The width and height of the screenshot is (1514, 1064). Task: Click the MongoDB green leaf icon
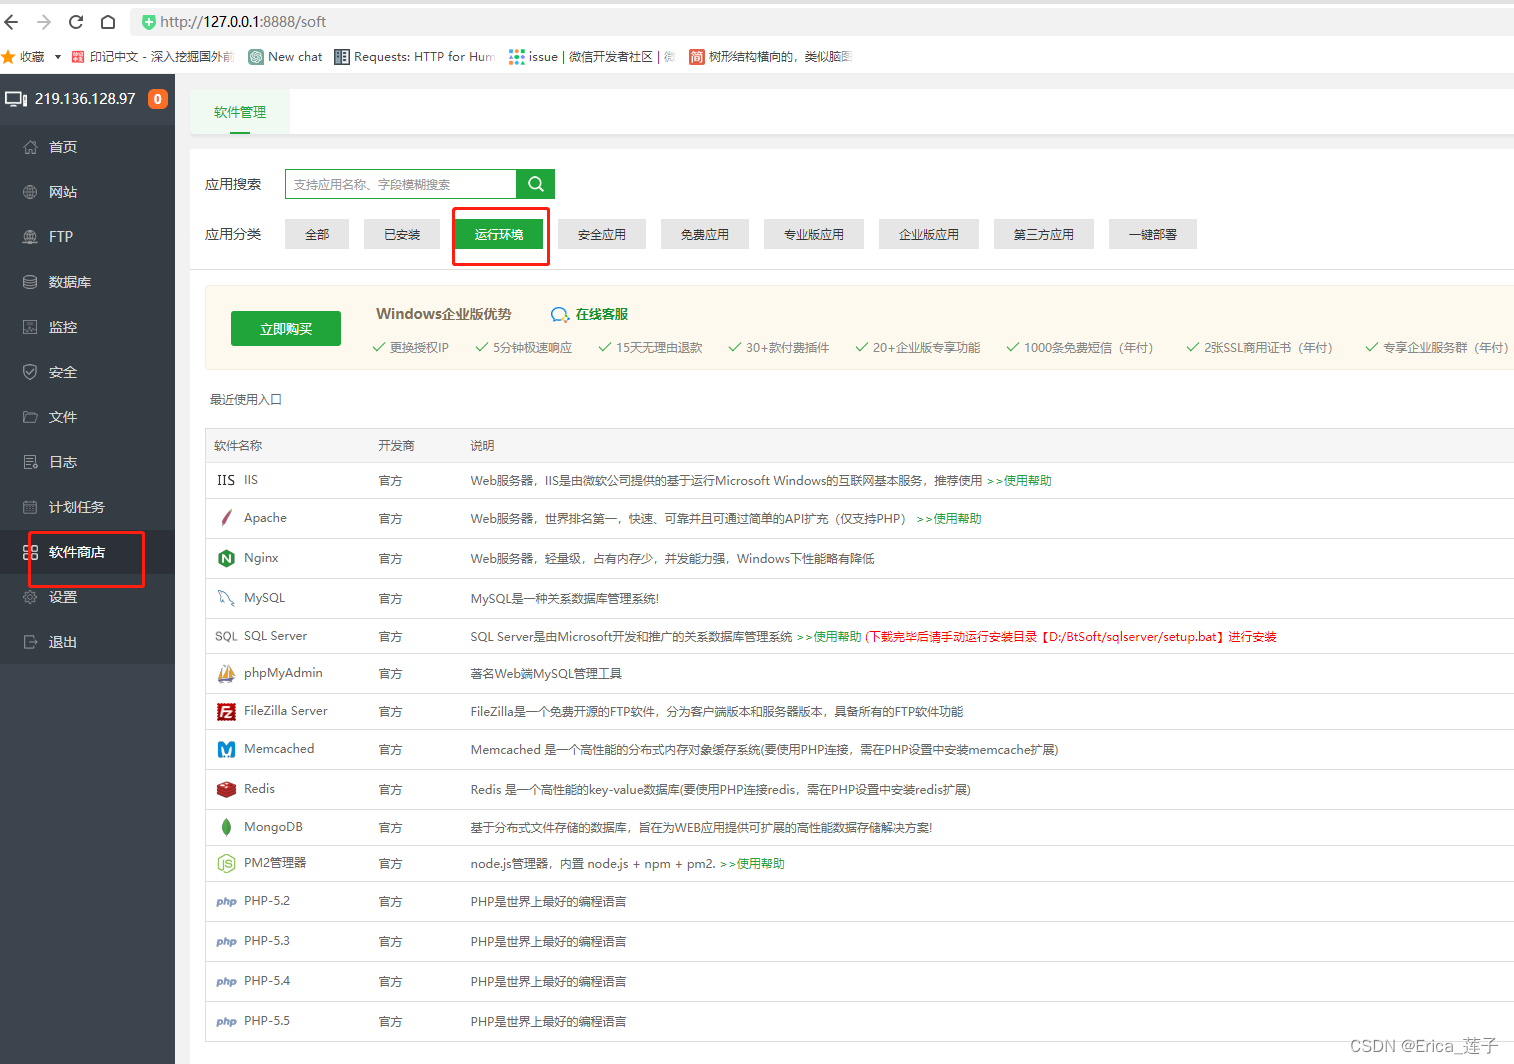[x=226, y=827]
